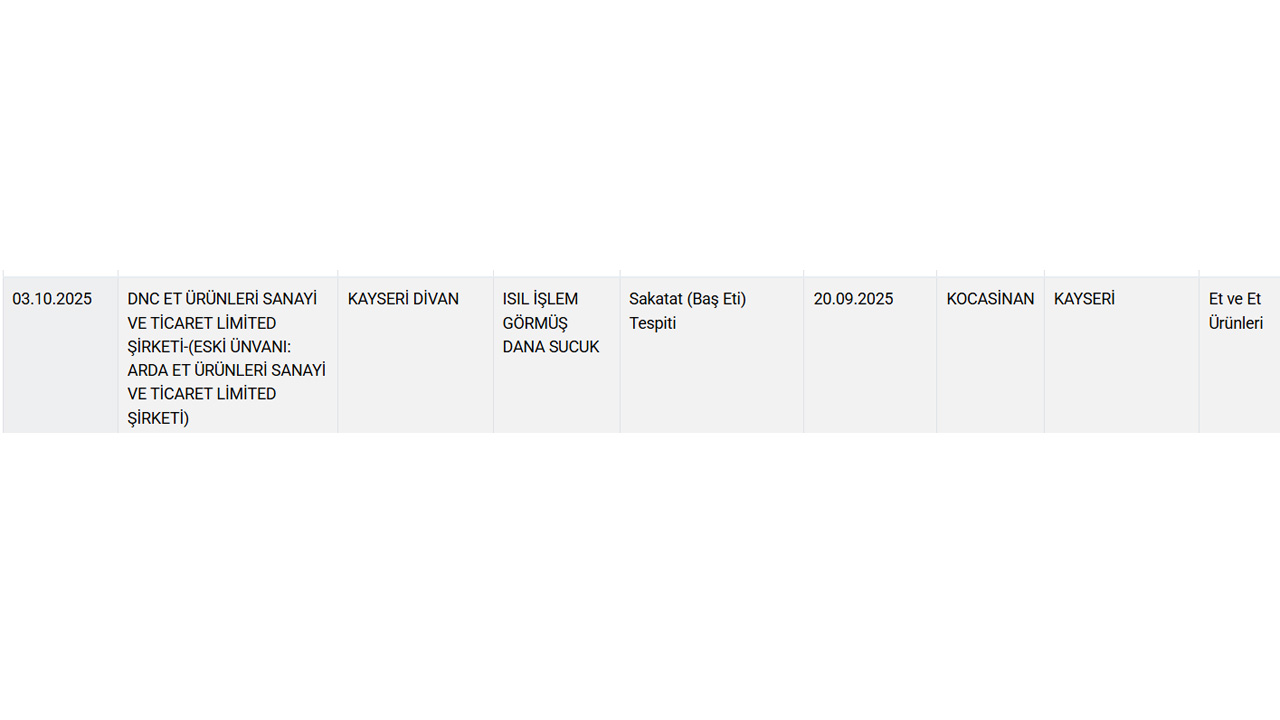
Task: Click the word GÖRMÜŞ
Action: click(535, 323)
